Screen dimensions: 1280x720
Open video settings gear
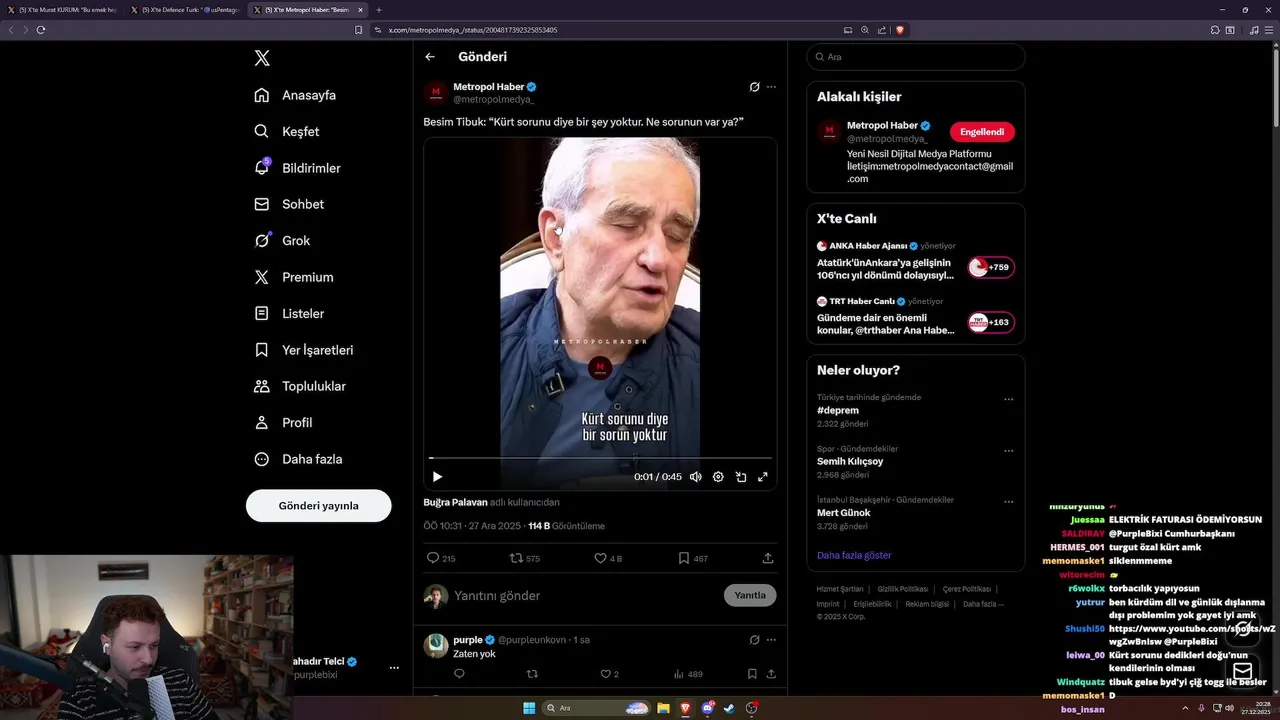click(718, 477)
